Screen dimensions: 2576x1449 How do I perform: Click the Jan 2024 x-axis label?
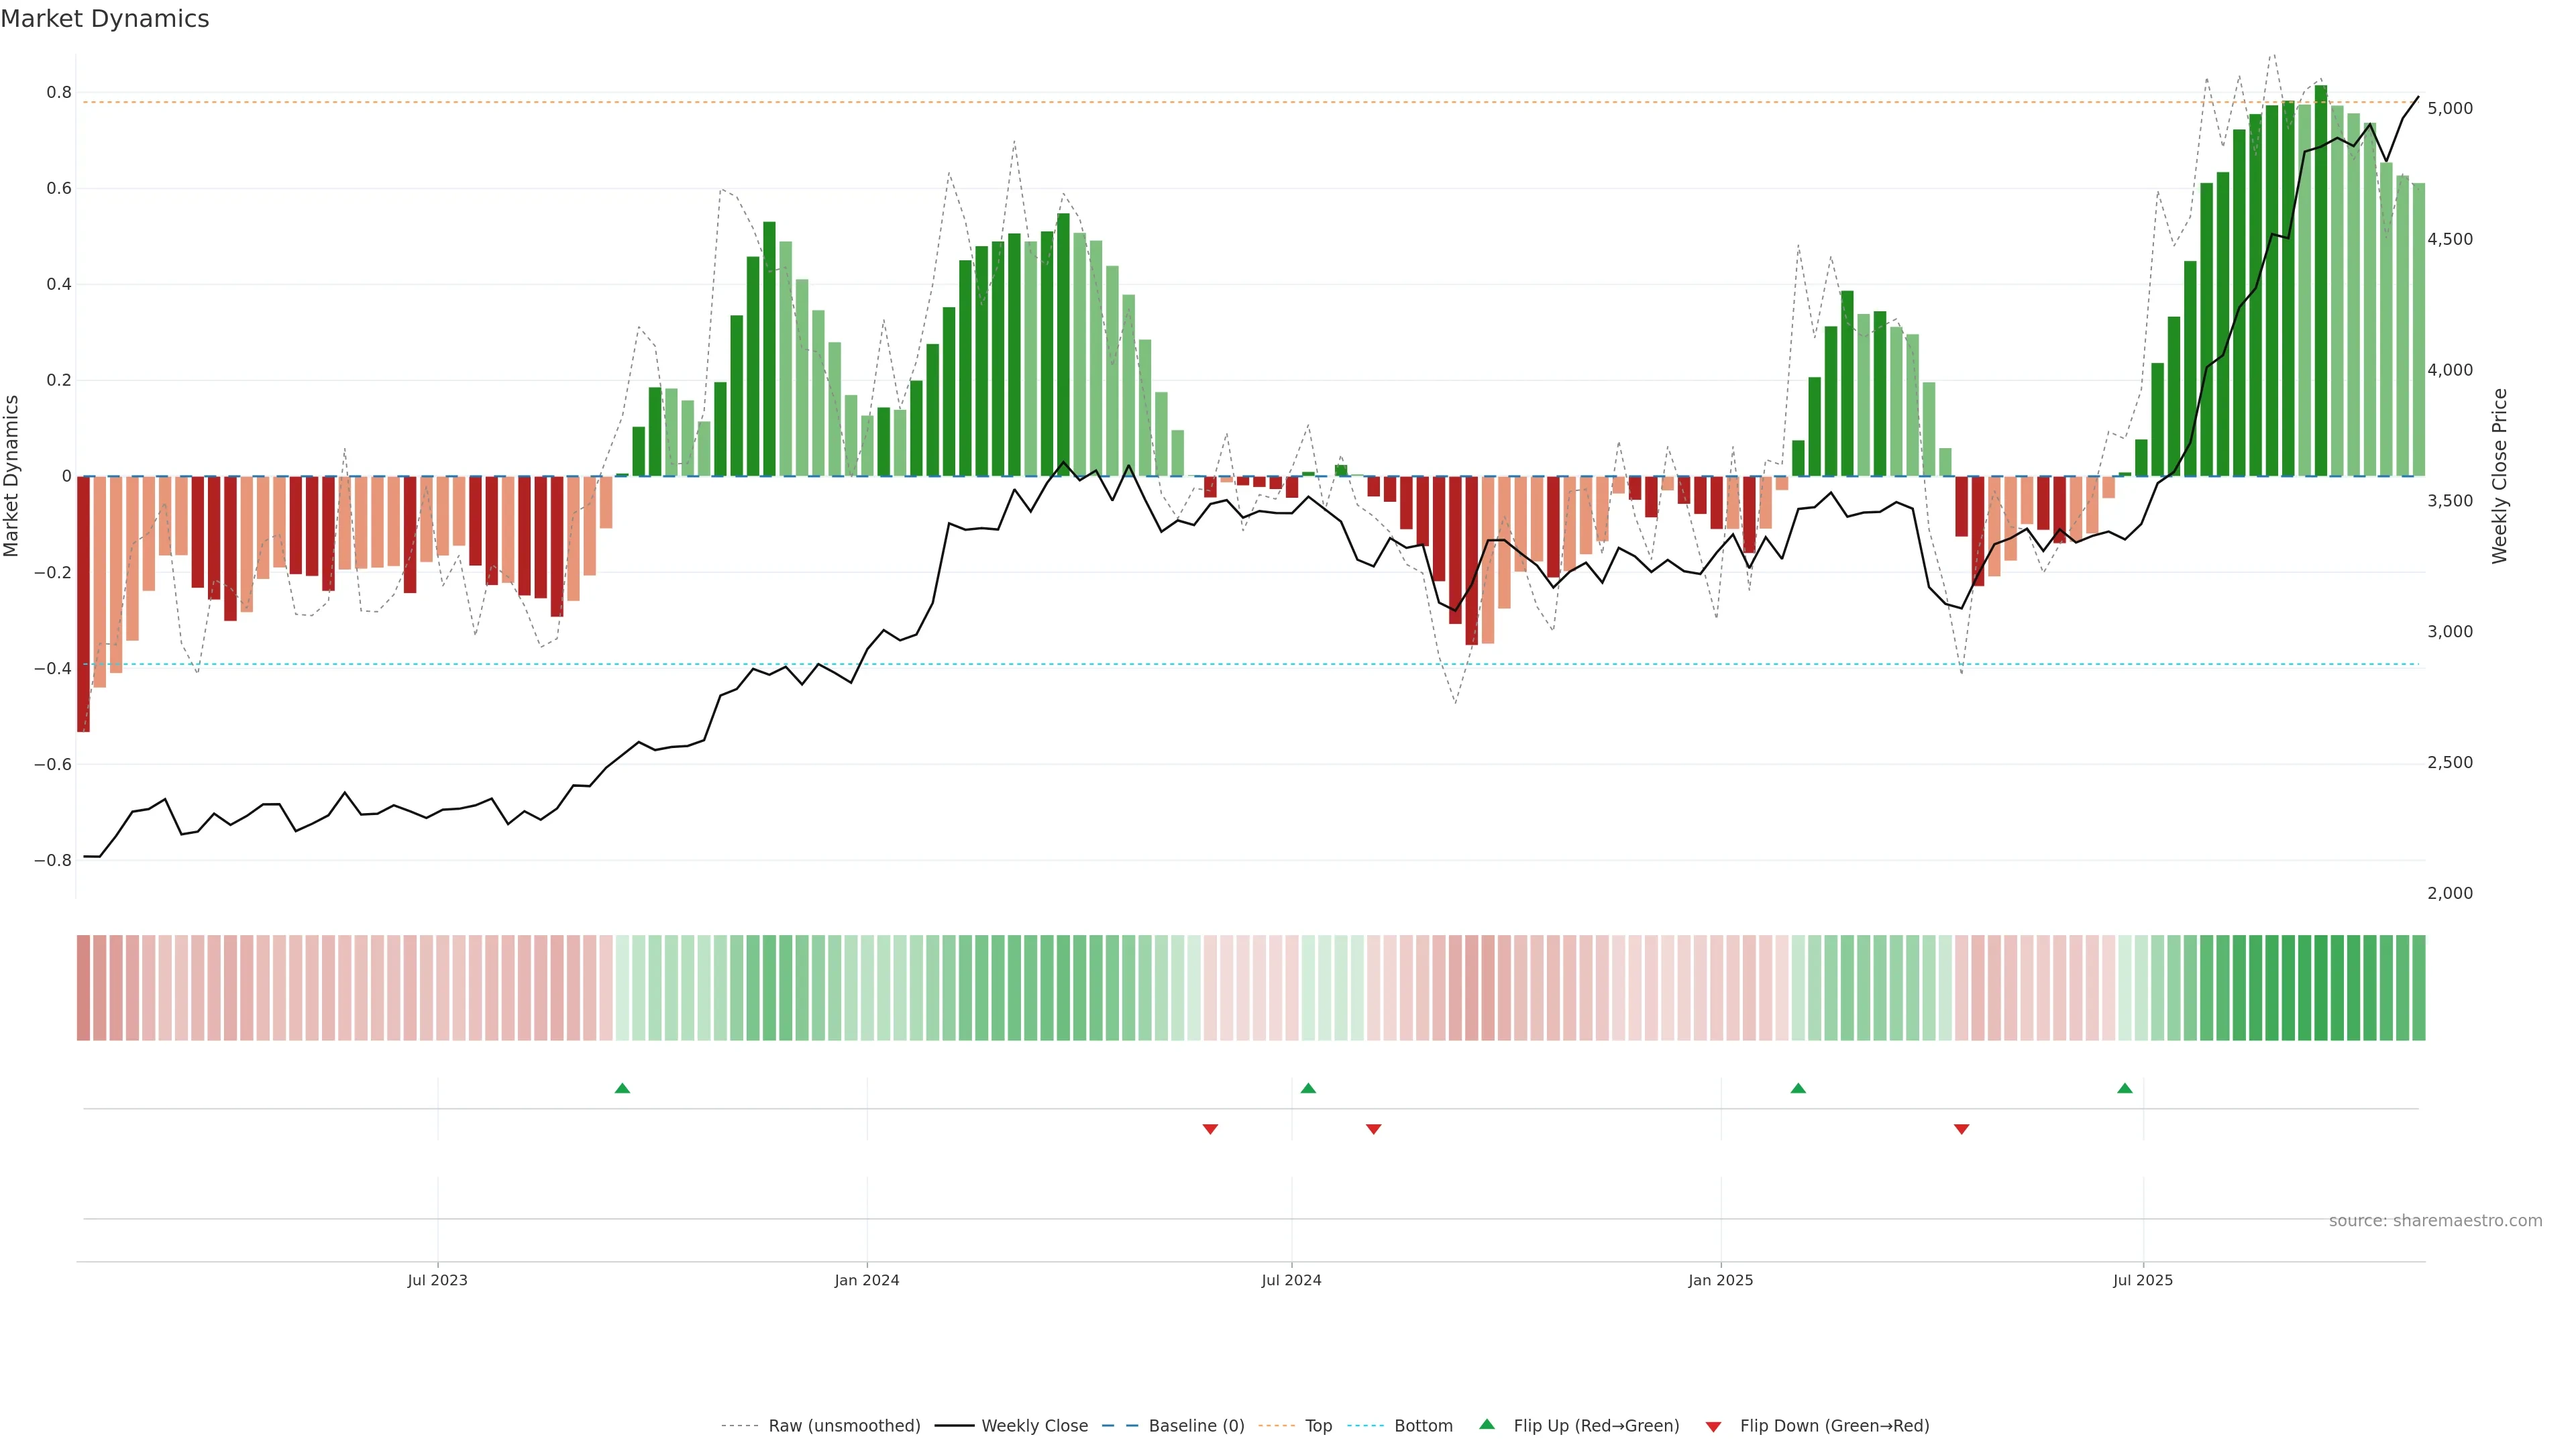pyautogui.click(x=867, y=1280)
